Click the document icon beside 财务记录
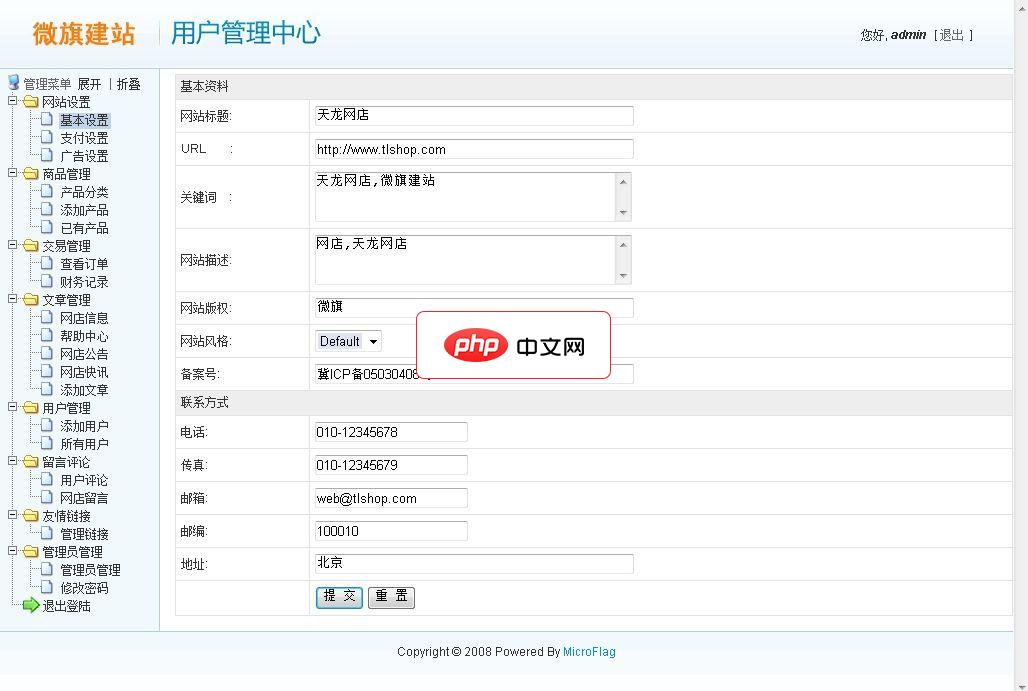The height and width of the screenshot is (691, 1028). (x=48, y=282)
